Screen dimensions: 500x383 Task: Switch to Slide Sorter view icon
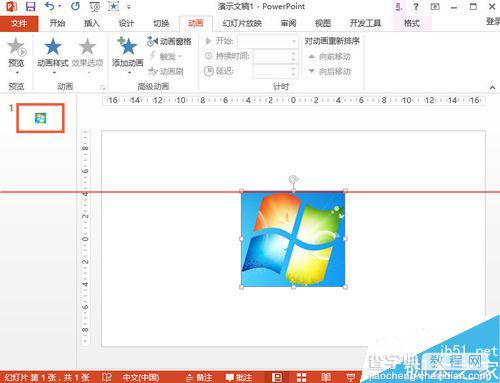[x=301, y=377]
